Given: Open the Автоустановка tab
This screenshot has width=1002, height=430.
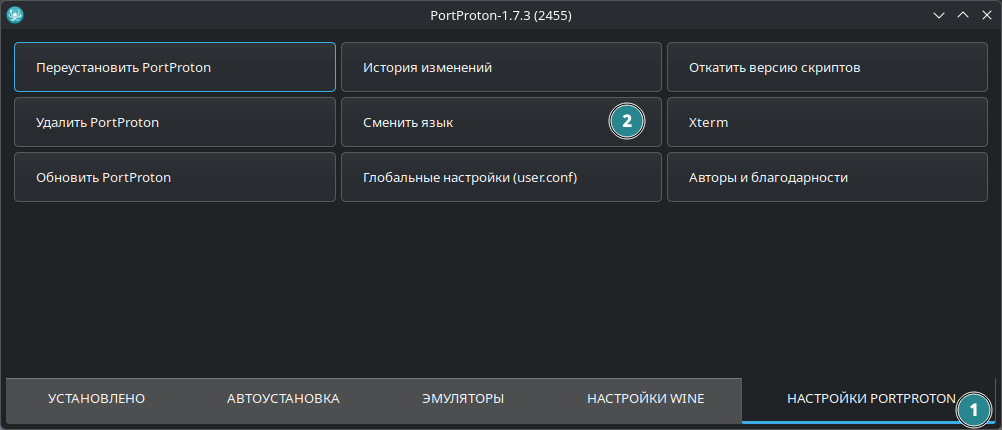Looking at the screenshot, I should coord(283,399).
